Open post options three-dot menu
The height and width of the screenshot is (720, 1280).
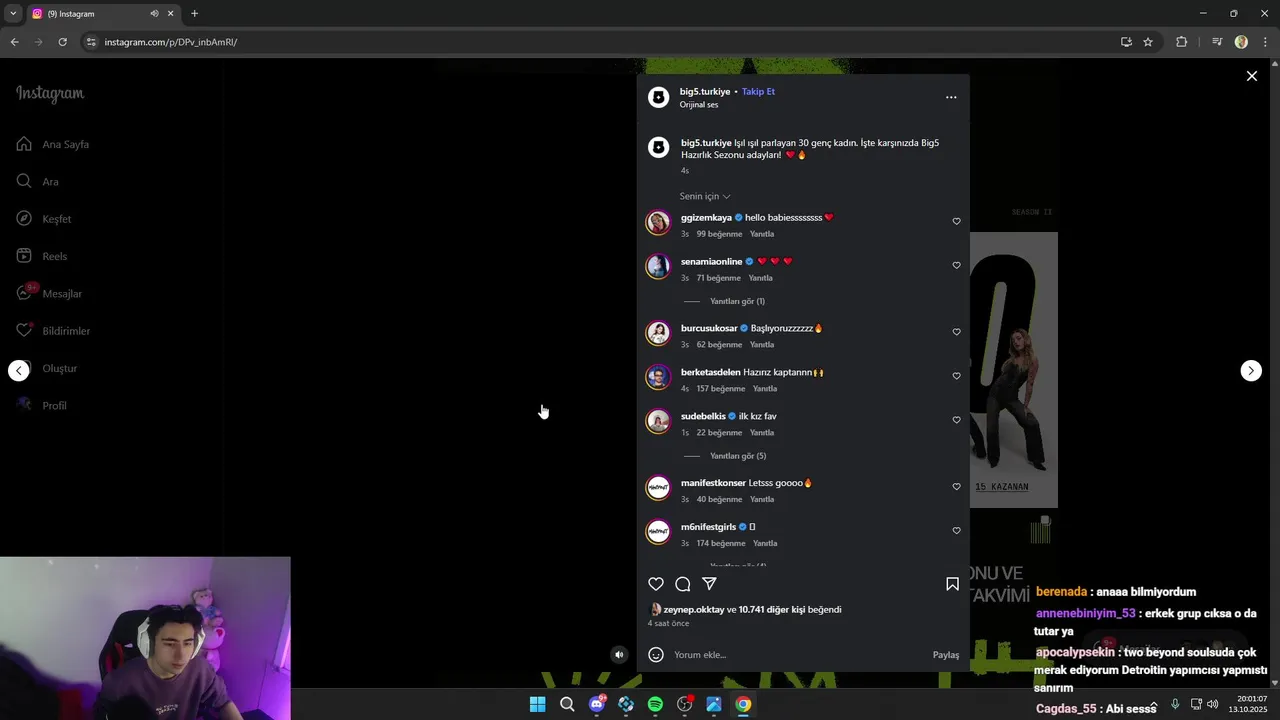[x=951, y=97]
